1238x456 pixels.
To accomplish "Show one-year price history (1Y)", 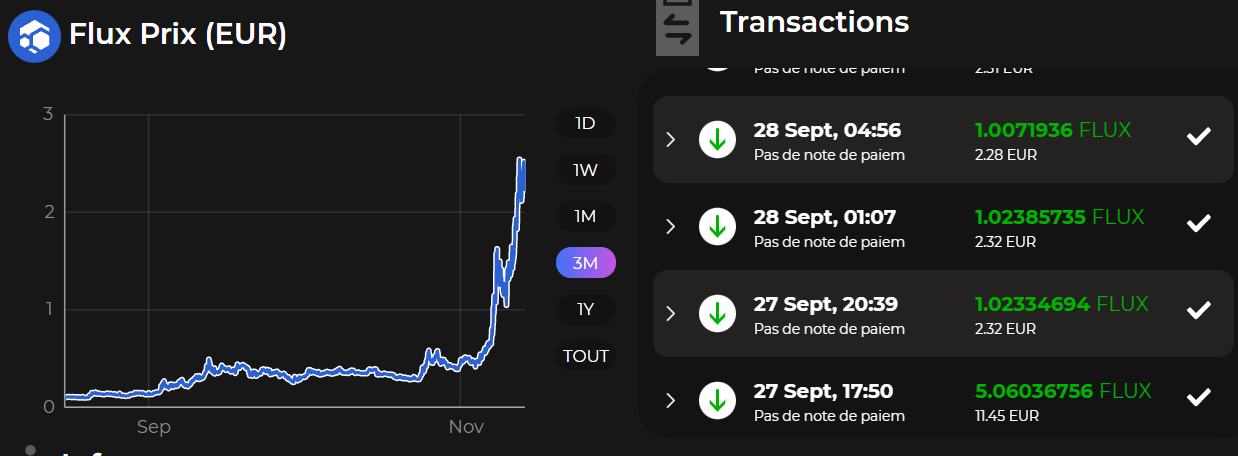I will (585, 309).
